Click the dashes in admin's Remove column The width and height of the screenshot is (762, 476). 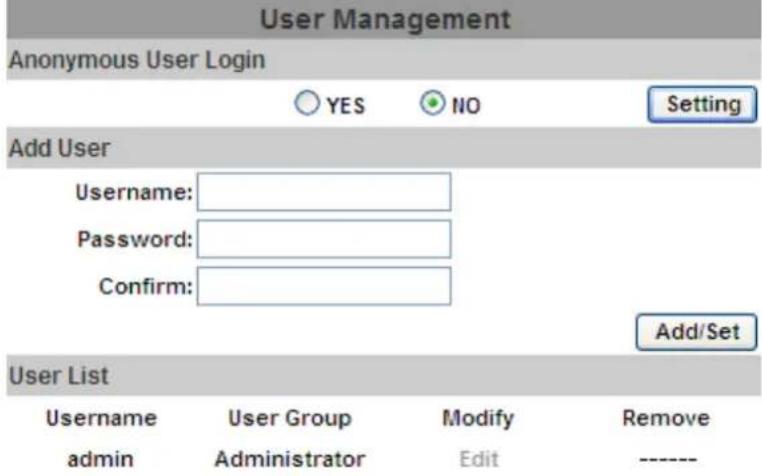668,459
